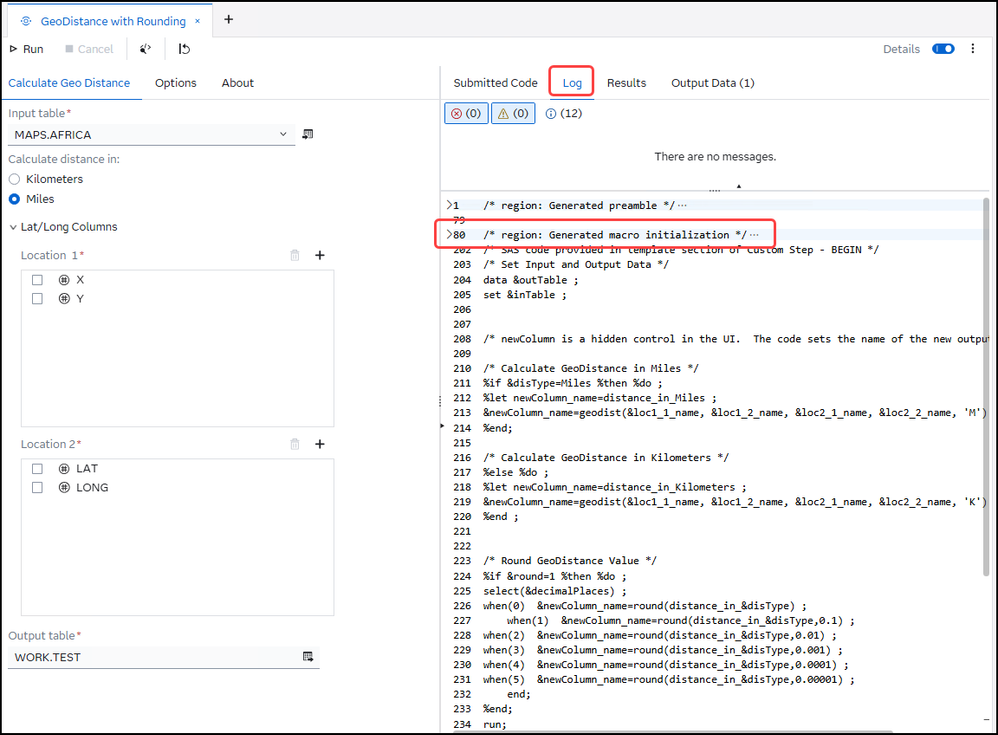Check the Y column checkbox

tap(37, 299)
